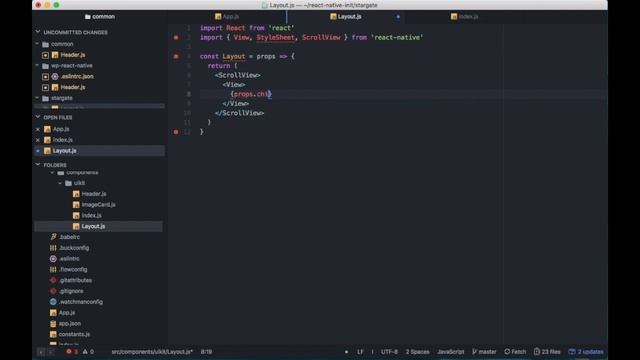Change the UTF-8 encoding selector
This screenshot has width=640, height=360.
[x=389, y=351]
